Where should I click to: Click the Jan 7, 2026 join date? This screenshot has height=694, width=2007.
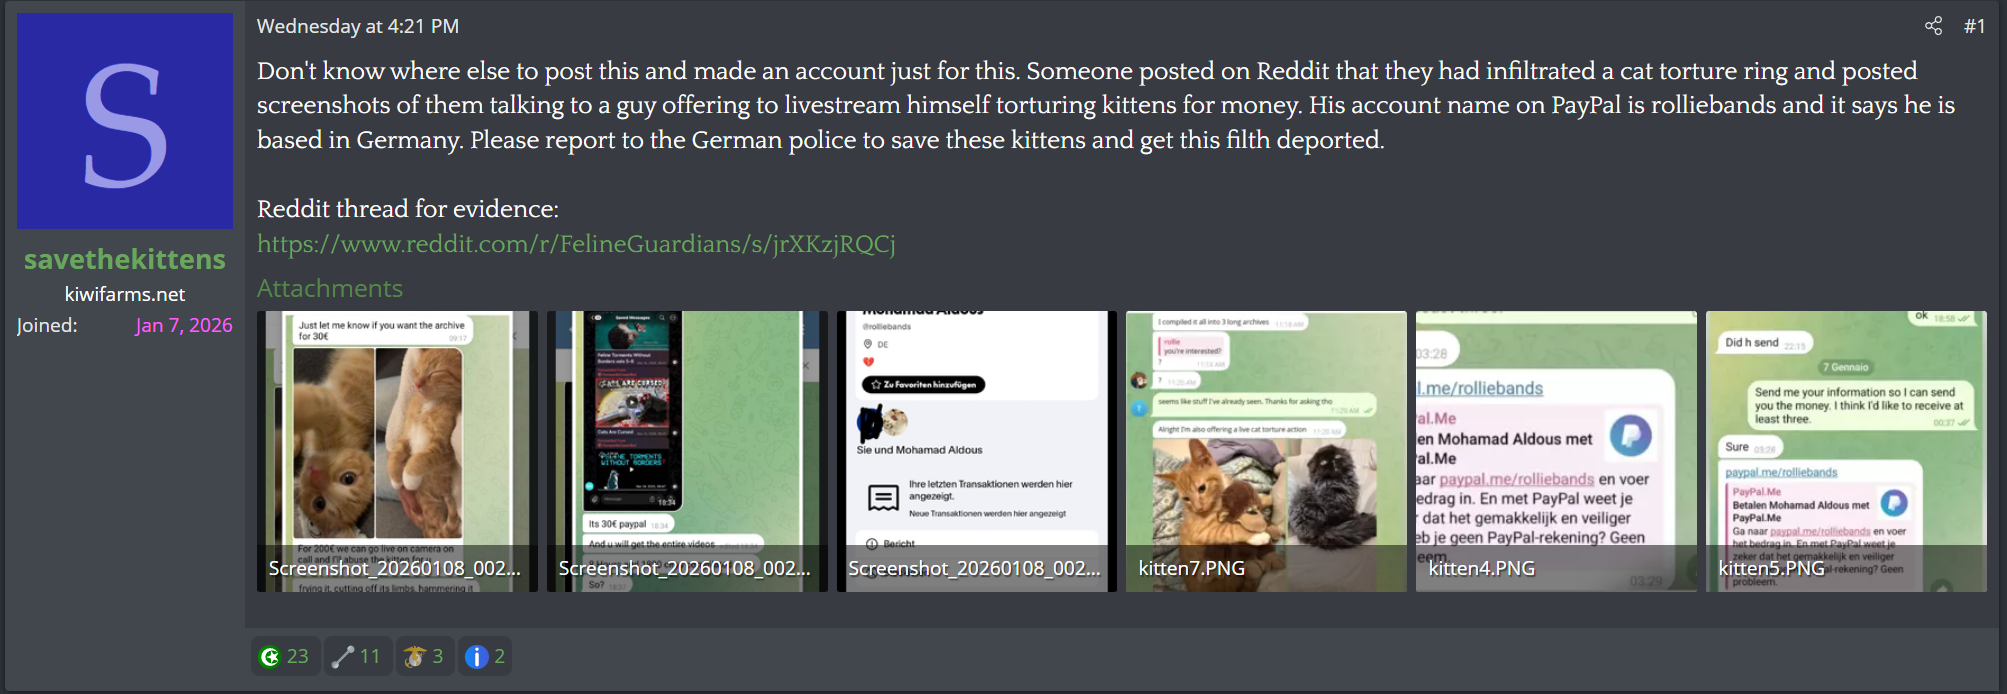(x=184, y=325)
